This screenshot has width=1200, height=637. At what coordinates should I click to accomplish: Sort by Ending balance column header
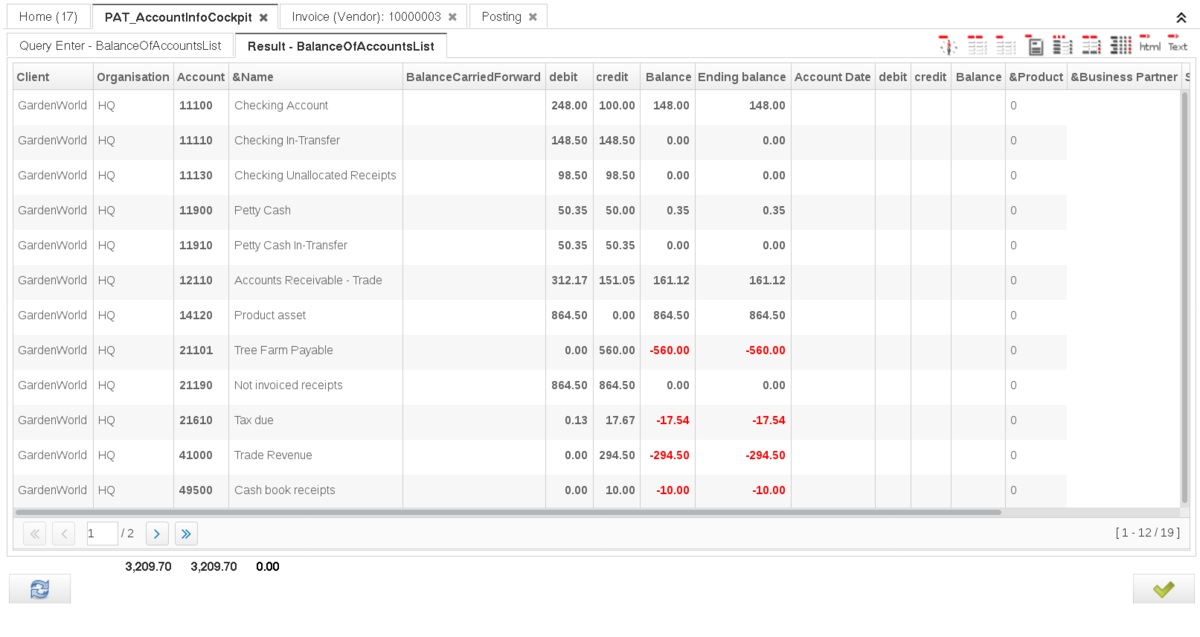click(742, 77)
